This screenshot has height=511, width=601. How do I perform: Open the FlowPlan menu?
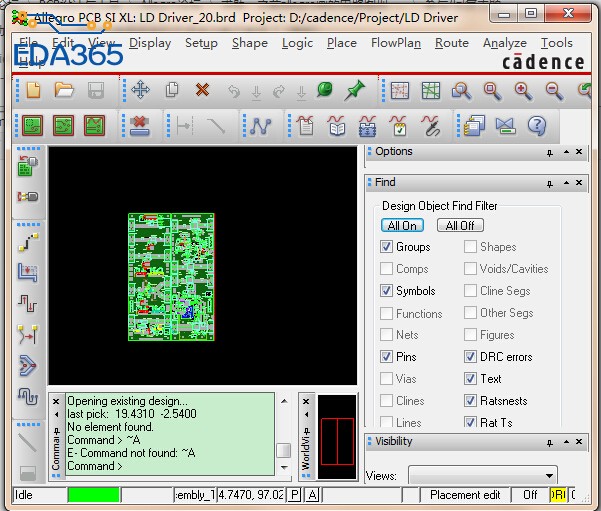pyautogui.click(x=396, y=43)
